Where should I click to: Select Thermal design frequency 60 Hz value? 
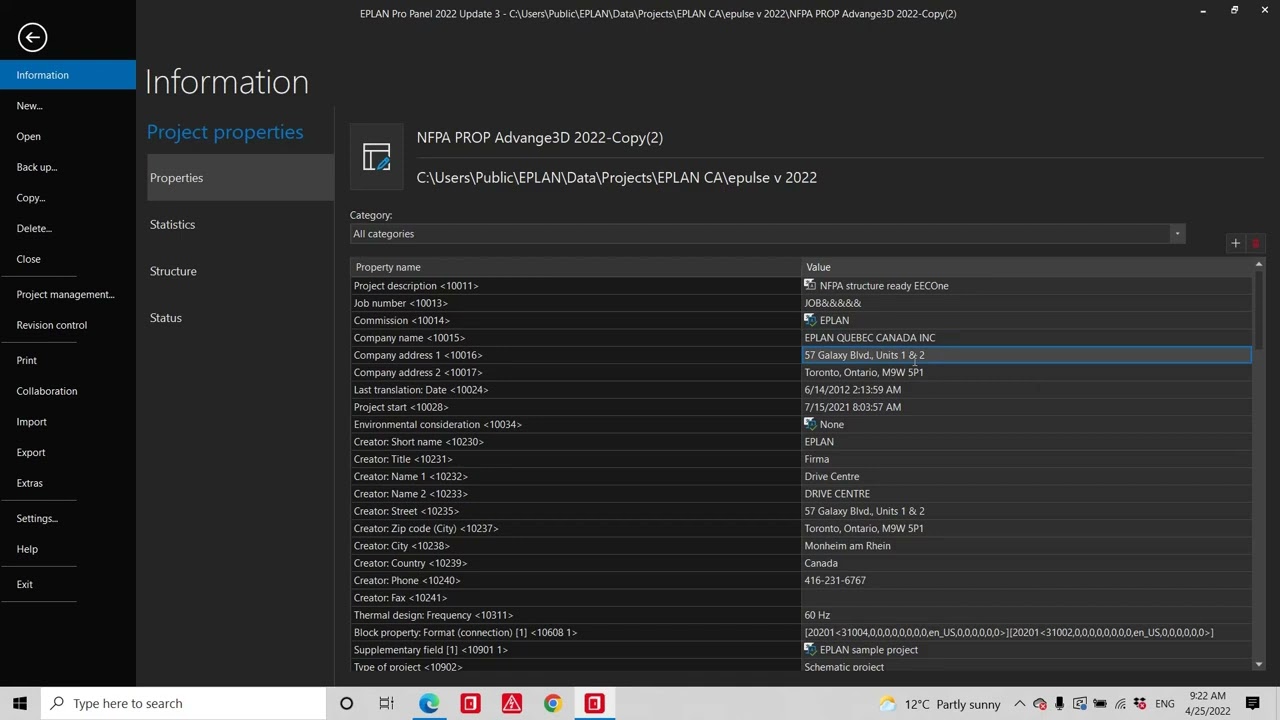click(x=817, y=615)
